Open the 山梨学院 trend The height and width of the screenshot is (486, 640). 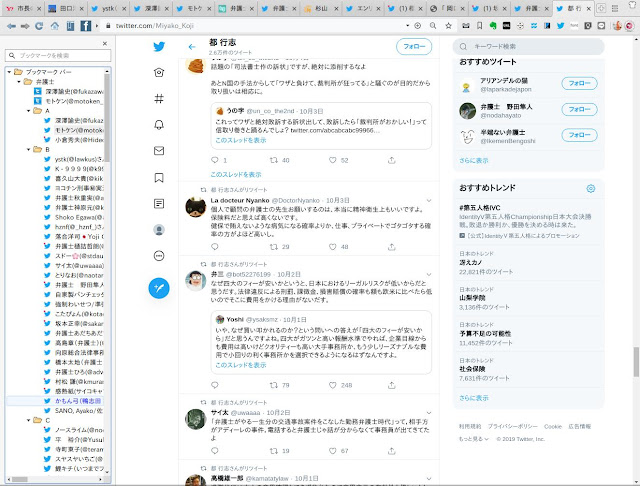click(528, 298)
